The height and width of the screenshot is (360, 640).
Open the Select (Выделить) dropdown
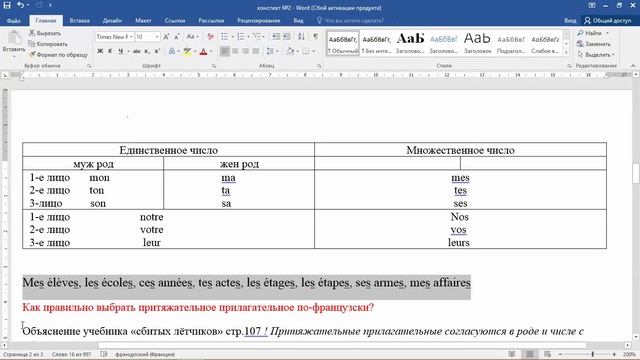(x=596, y=54)
